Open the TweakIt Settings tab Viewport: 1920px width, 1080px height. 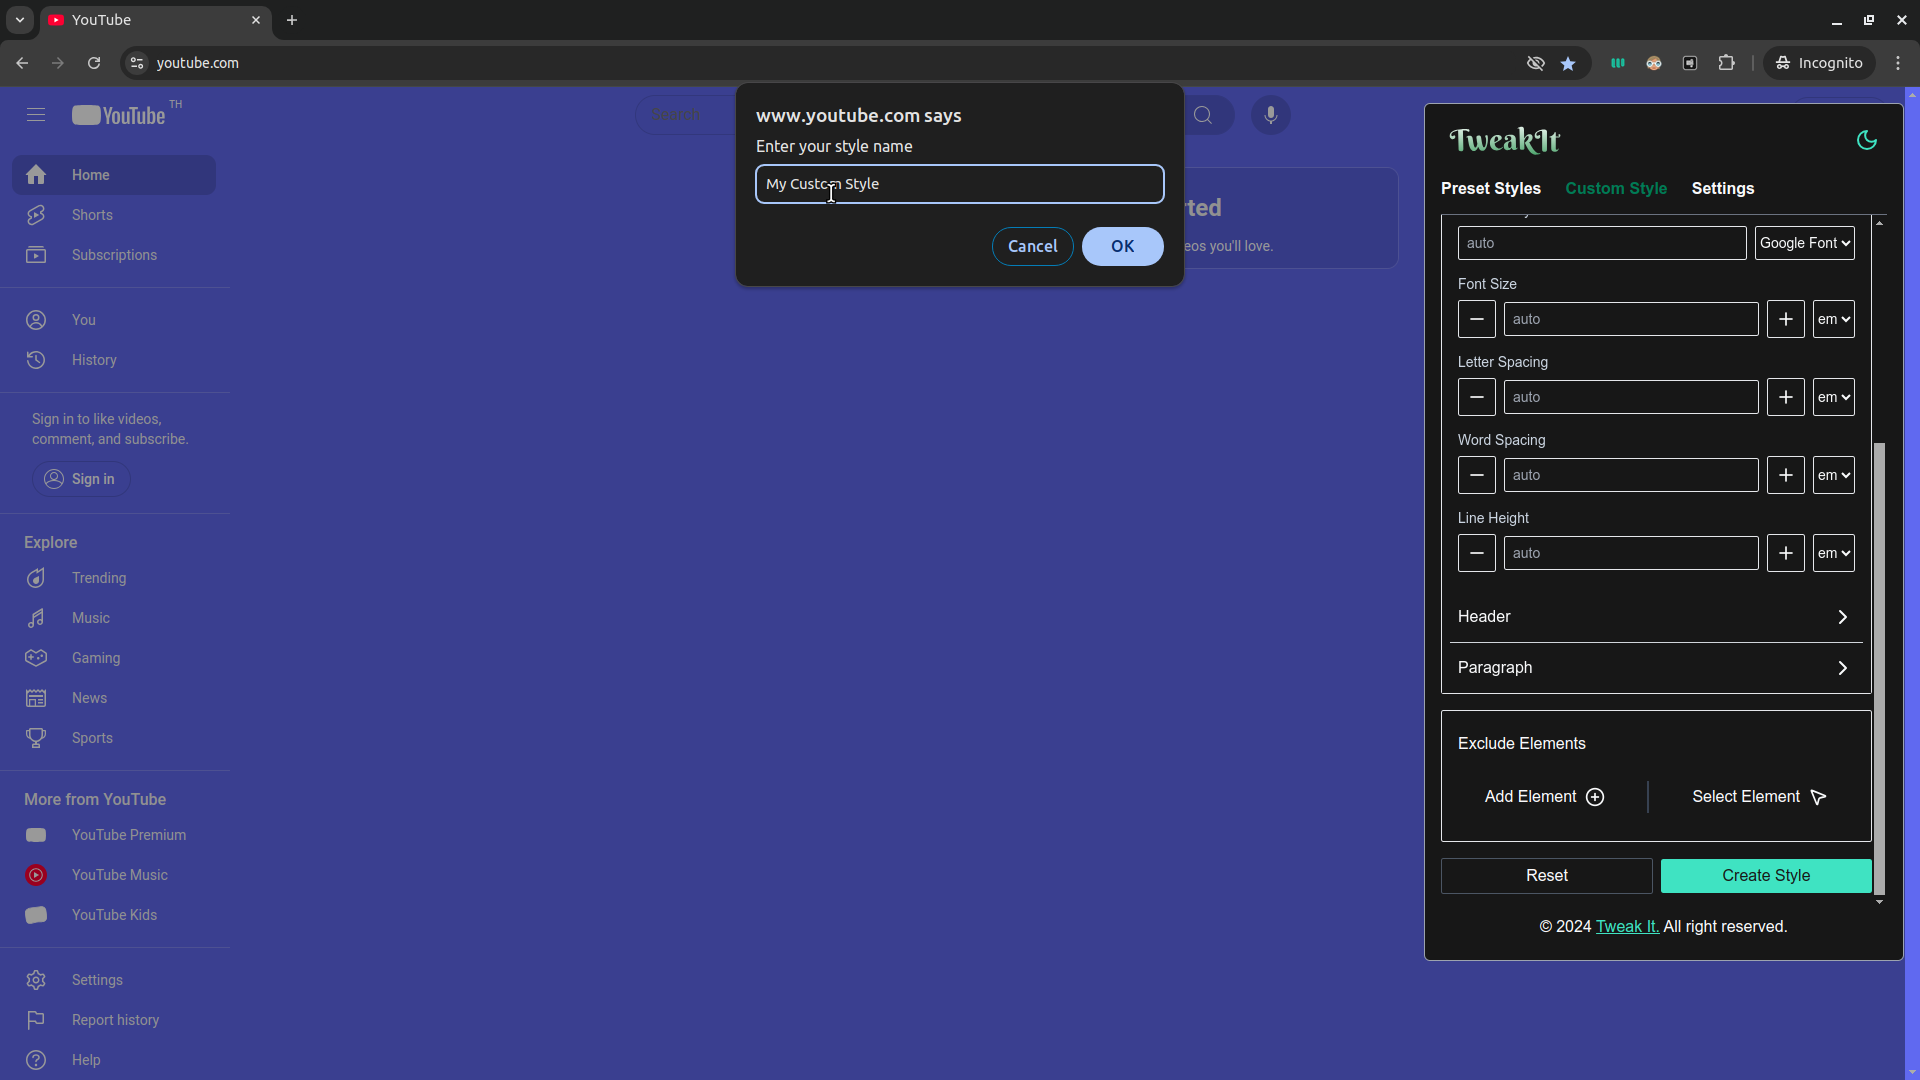1722,189
